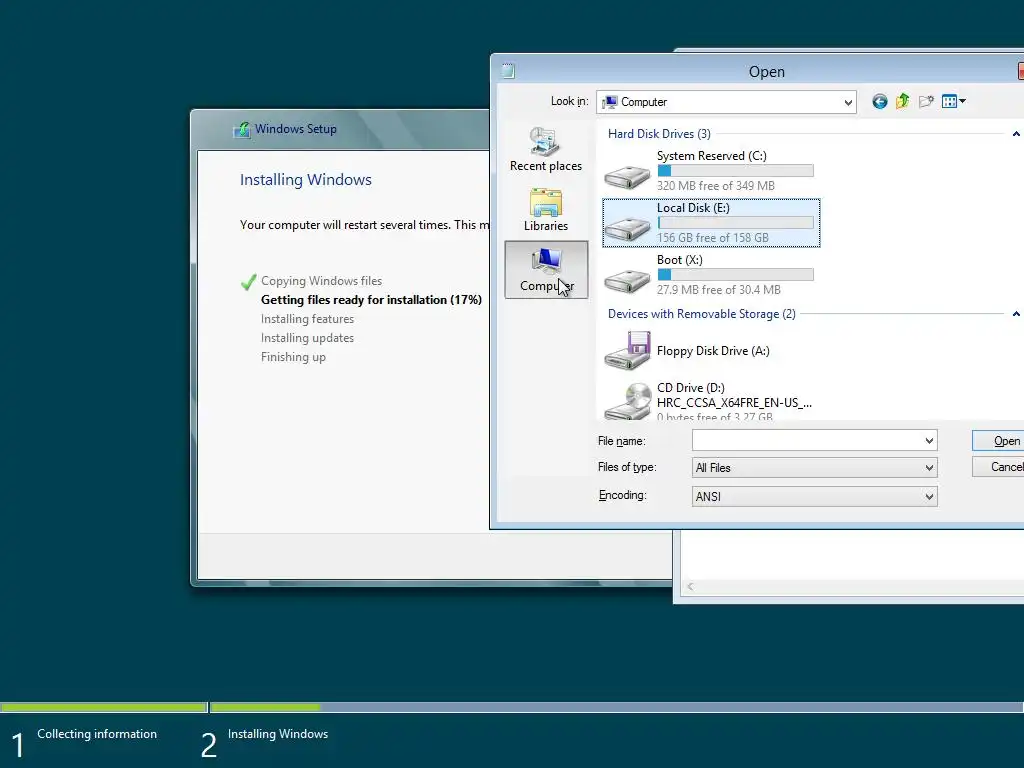Viewport: 1024px width, 768px height.
Task: Click the Boot (X:) capacity bar
Action: (735, 274)
